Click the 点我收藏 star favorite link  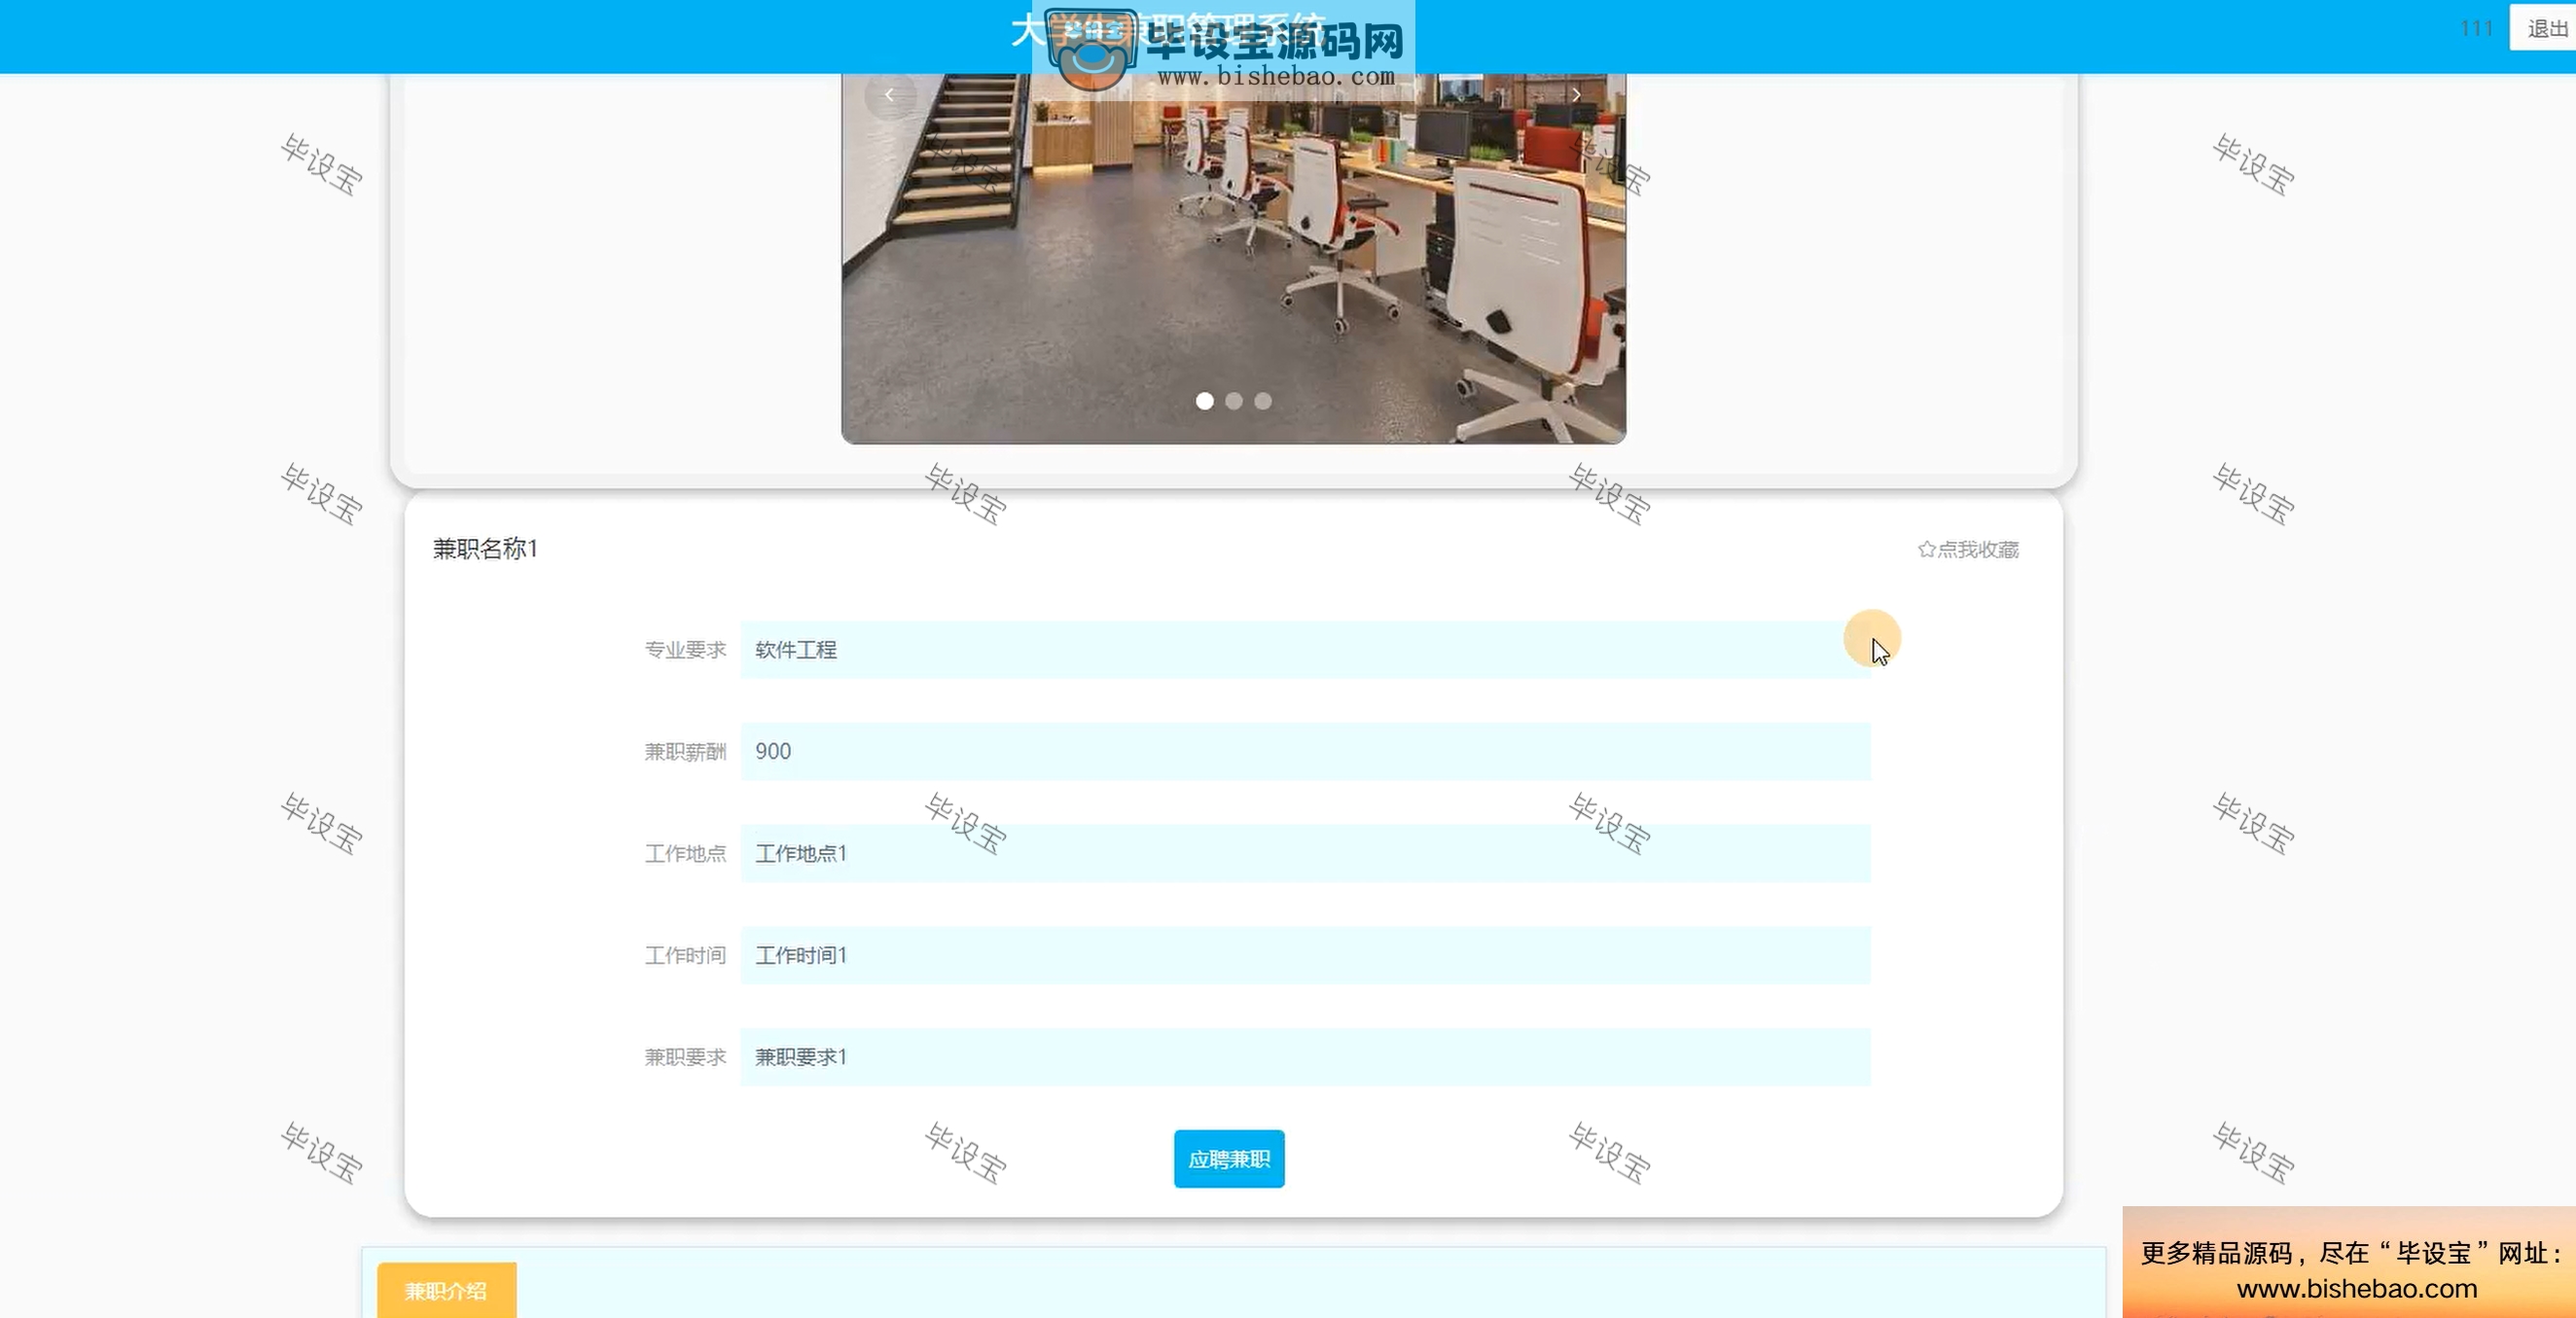click(1968, 549)
